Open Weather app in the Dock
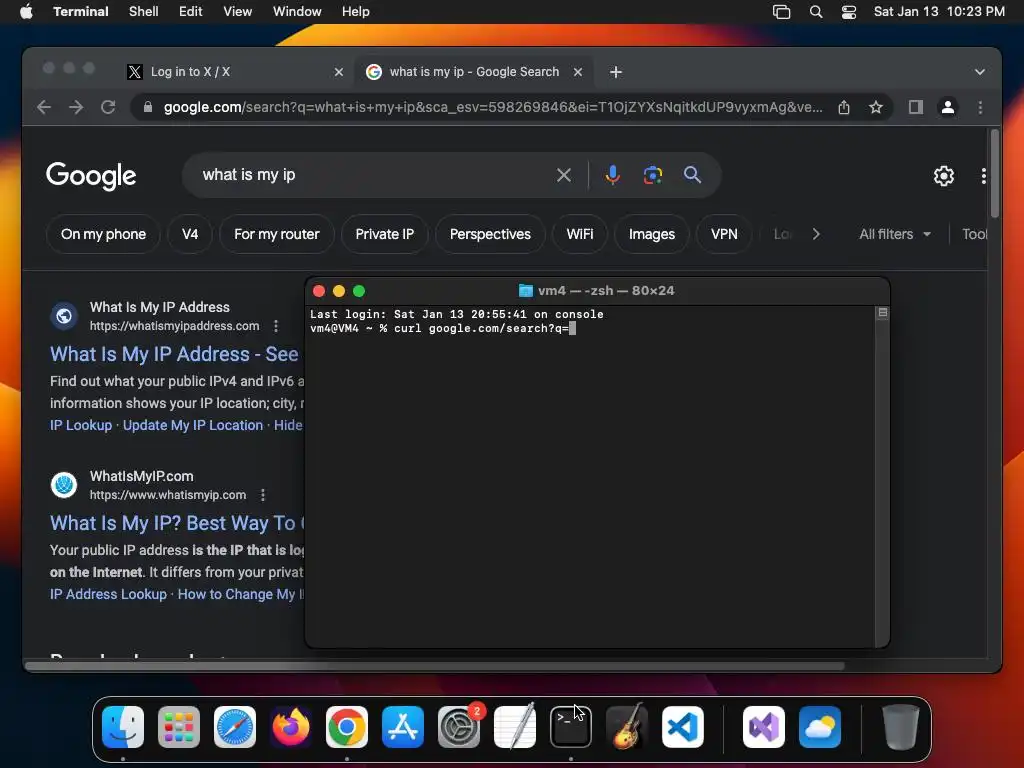1024x768 pixels. click(820, 727)
